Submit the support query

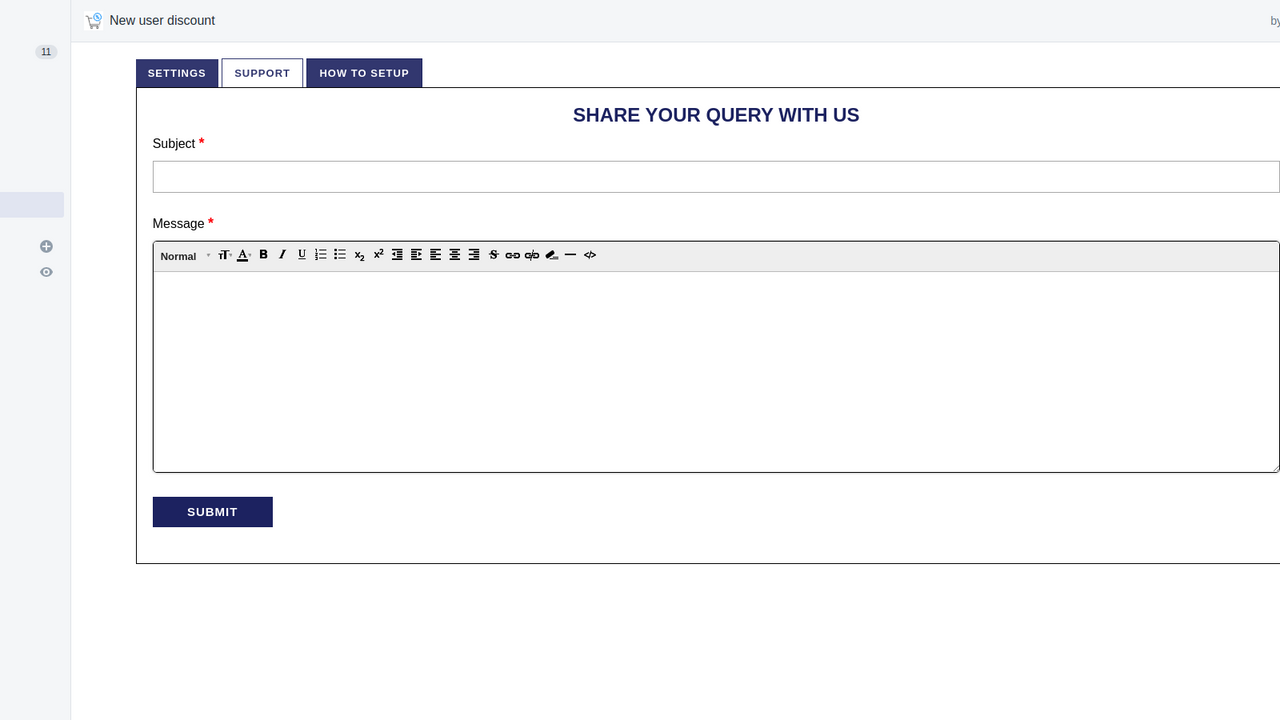pos(213,512)
